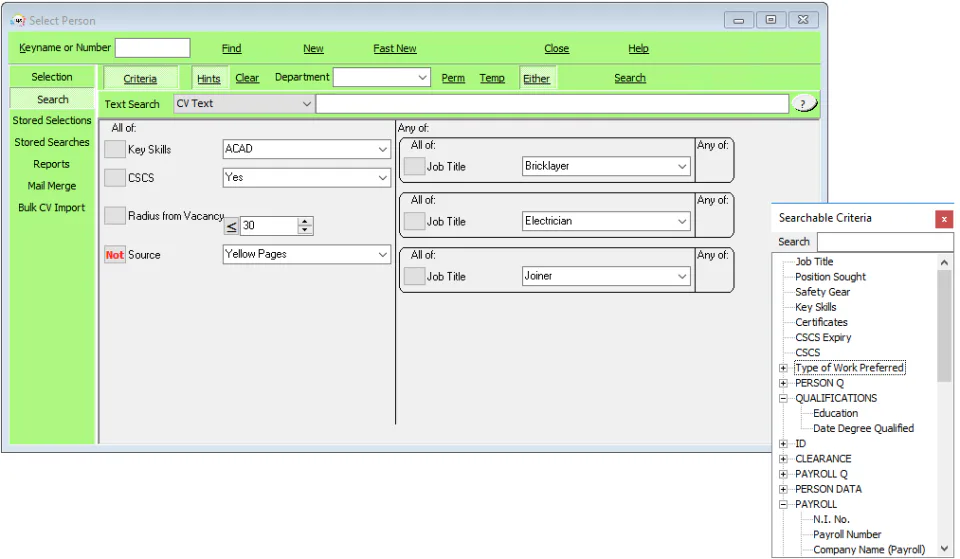Screen dimensions: 960x559
Task: Switch to the Criteria tab
Action: click(140, 78)
